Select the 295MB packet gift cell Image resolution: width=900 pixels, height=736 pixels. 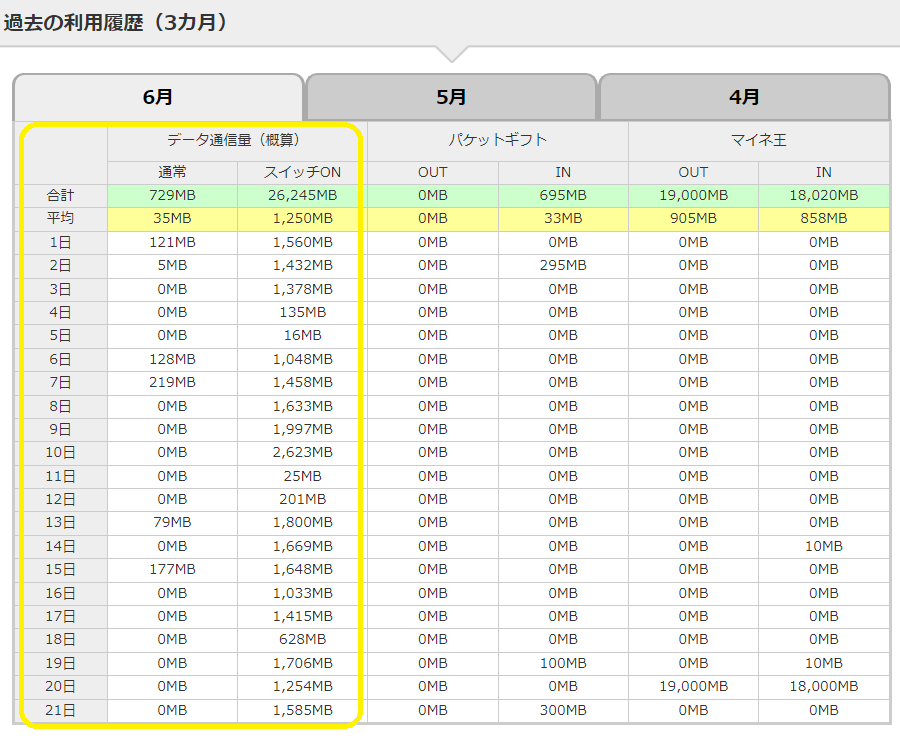coord(563,266)
